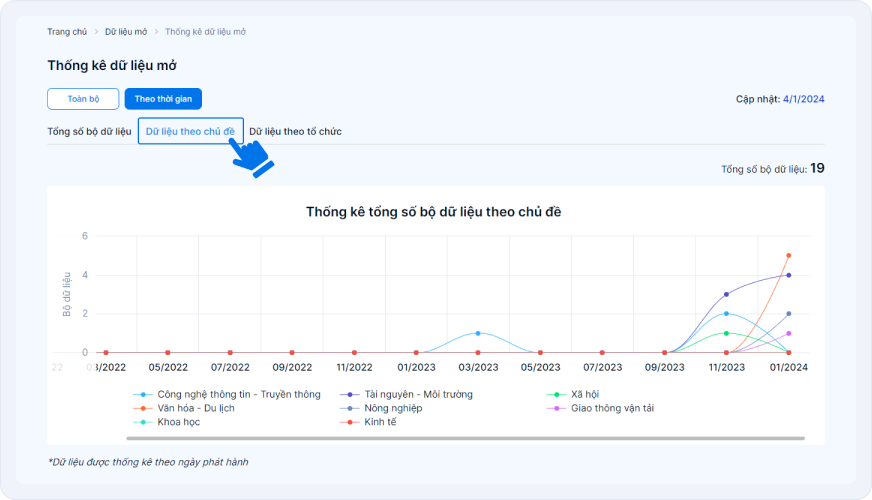Screen dimensions: 872x500
Task: Switch to Dữ liệu theo chủ đề tab
Action: [190, 131]
